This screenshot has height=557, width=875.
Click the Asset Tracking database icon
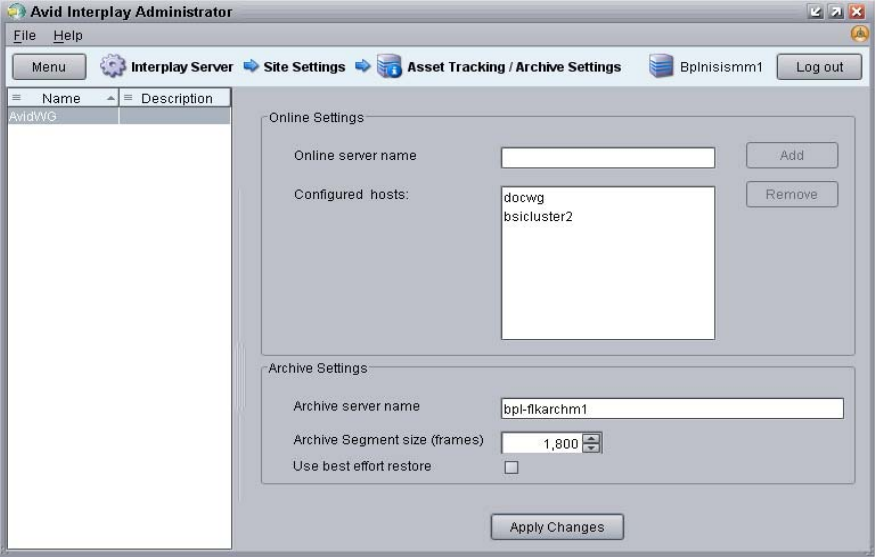pos(389,66)
